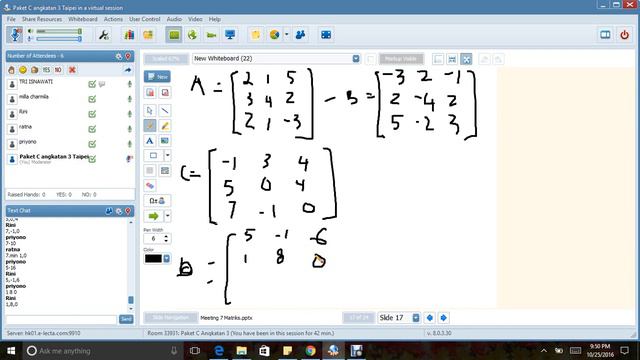Select the text tool A

click(150, 141)
